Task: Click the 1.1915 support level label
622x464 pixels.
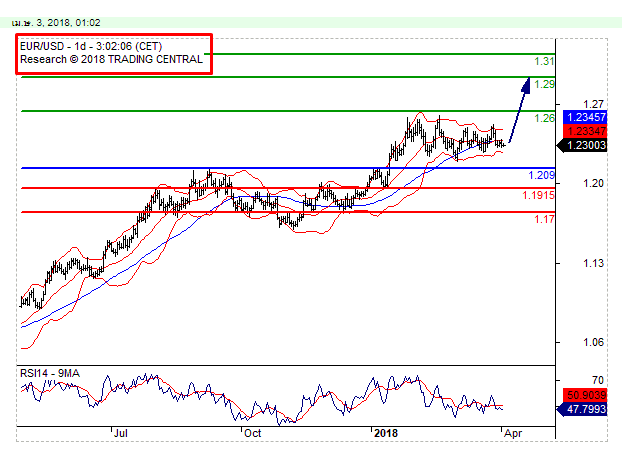Action: [x=538, y=195]
